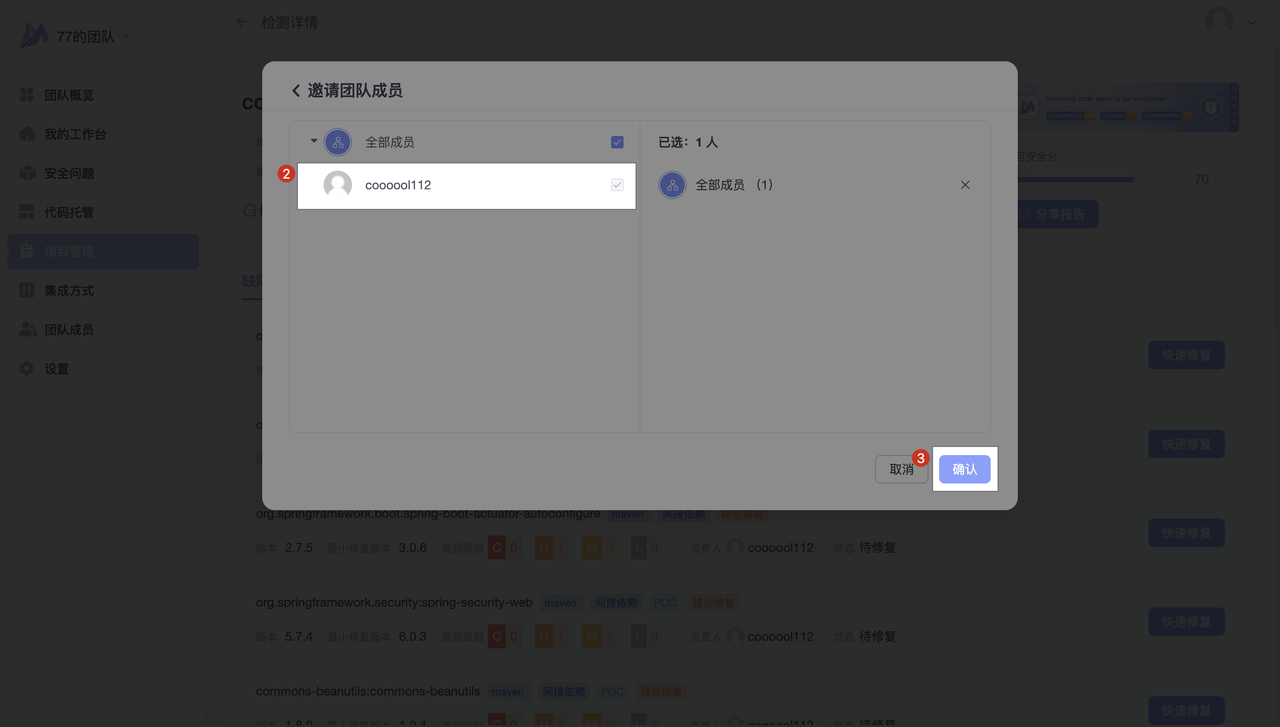Collapse the 全部成员 tree arrow

(x=314, y=141)
